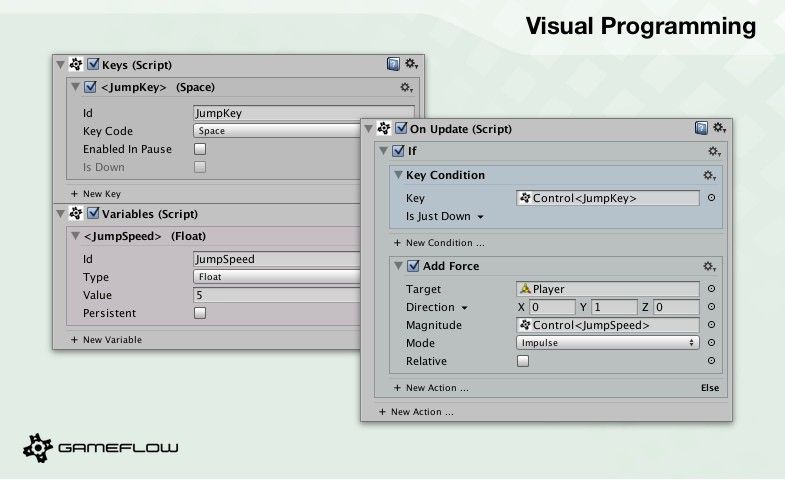Click + New Action inside If block
Image resolution: width=785 pixels, height=480 pixels.
431,388
